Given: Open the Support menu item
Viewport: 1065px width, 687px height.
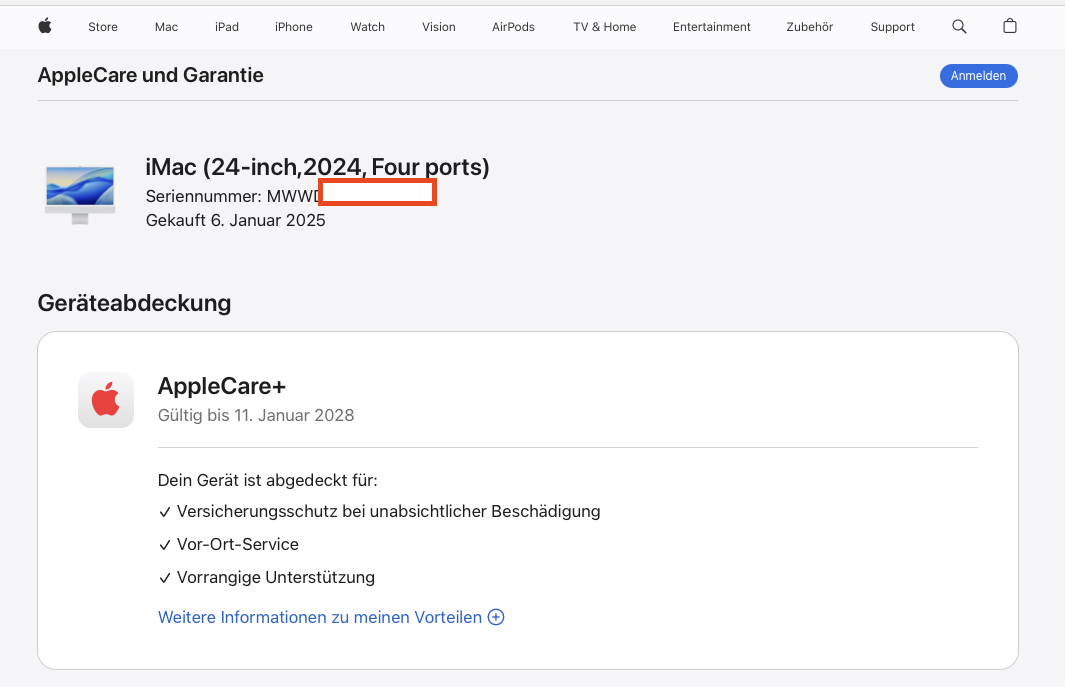Looking at the screenshot, I should click(892, 27).
